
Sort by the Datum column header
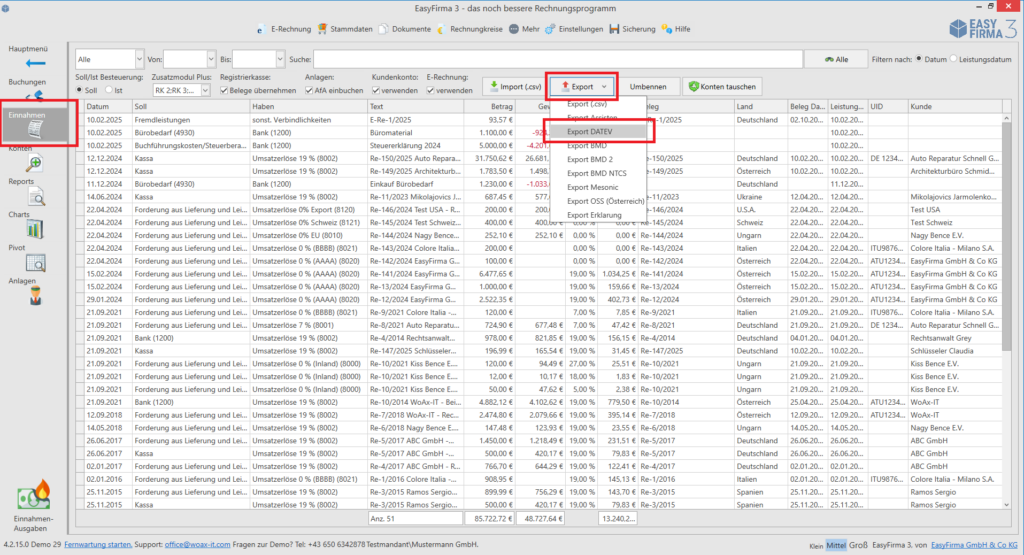(107, 106)
